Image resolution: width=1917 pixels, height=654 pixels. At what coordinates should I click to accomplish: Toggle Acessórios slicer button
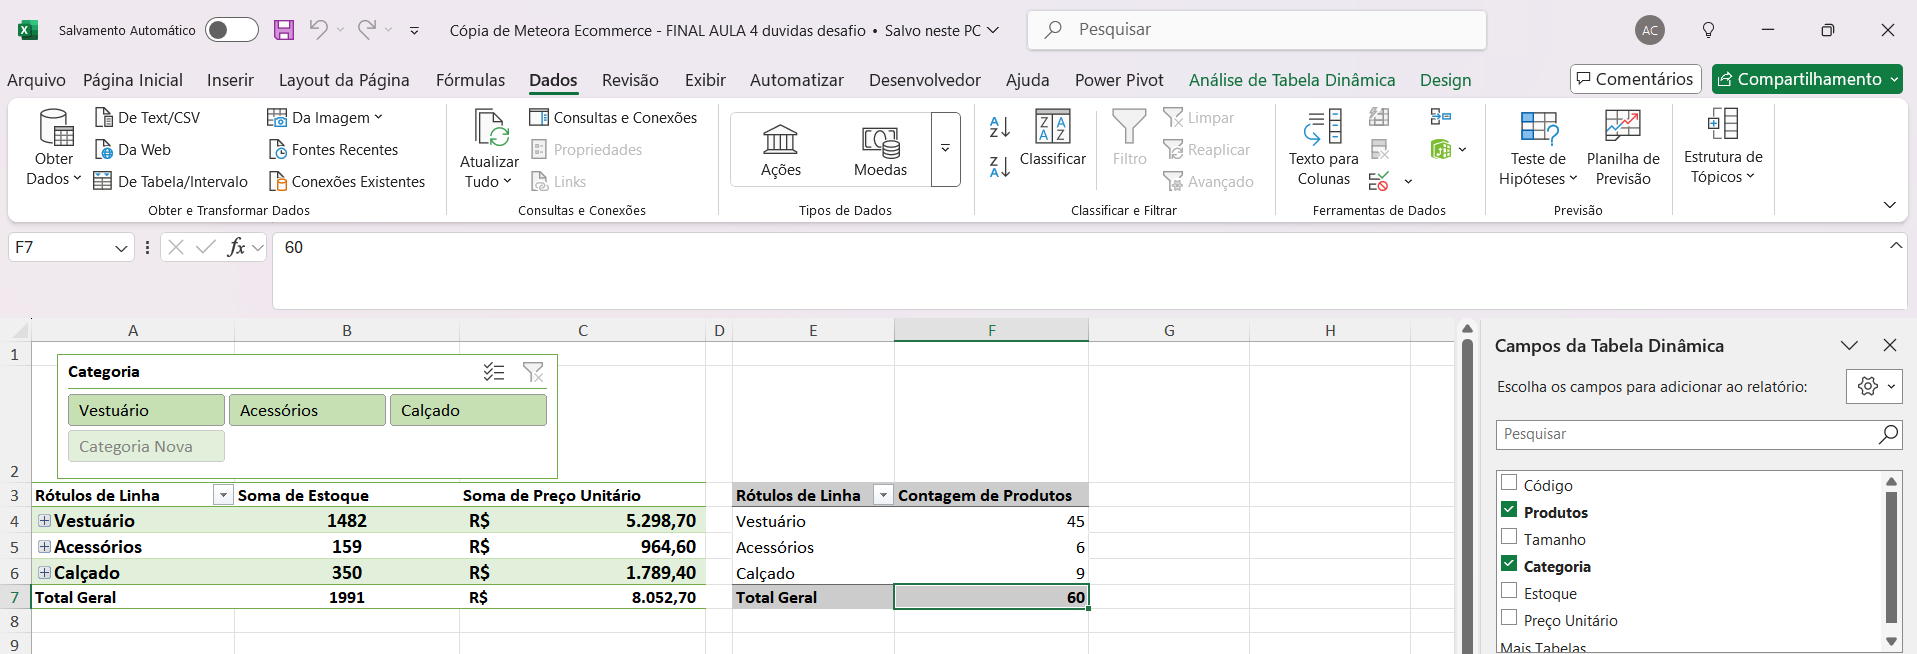(307, 410)
